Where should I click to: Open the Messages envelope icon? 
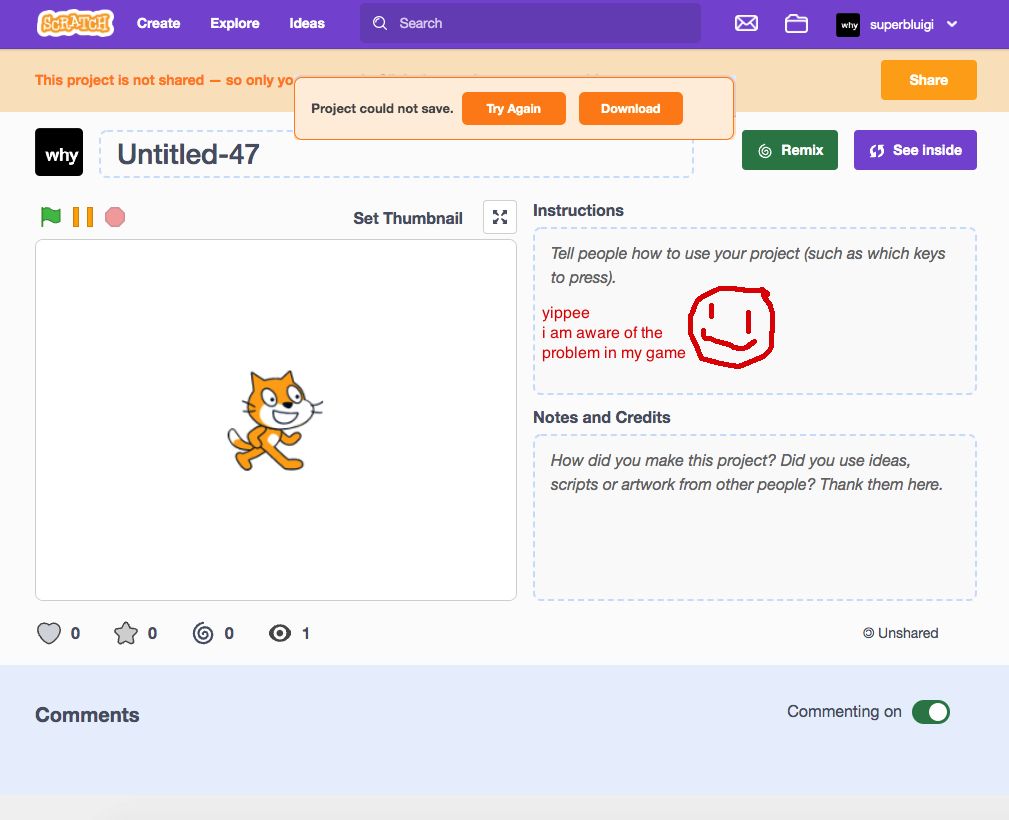click(746, 24)
